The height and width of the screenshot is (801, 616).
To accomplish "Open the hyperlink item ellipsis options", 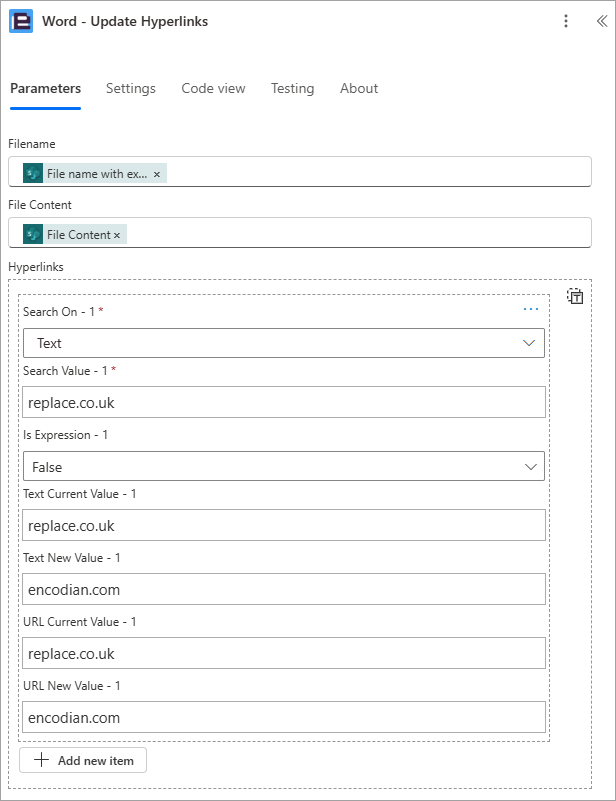I will 531,309.
